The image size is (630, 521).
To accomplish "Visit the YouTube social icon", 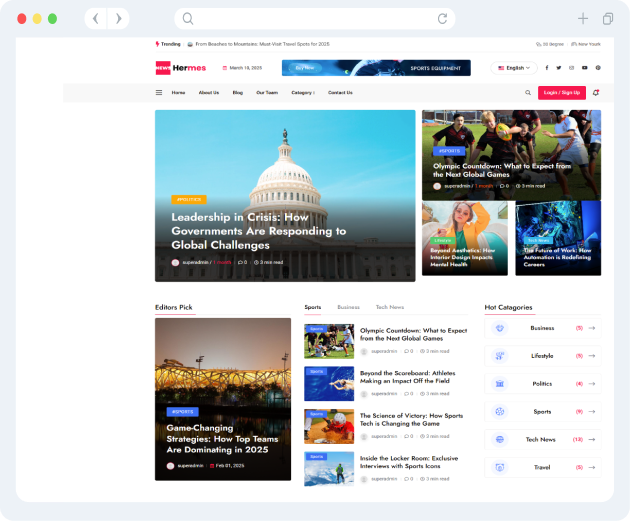I will pyautogui.click(x=585, y=68).
